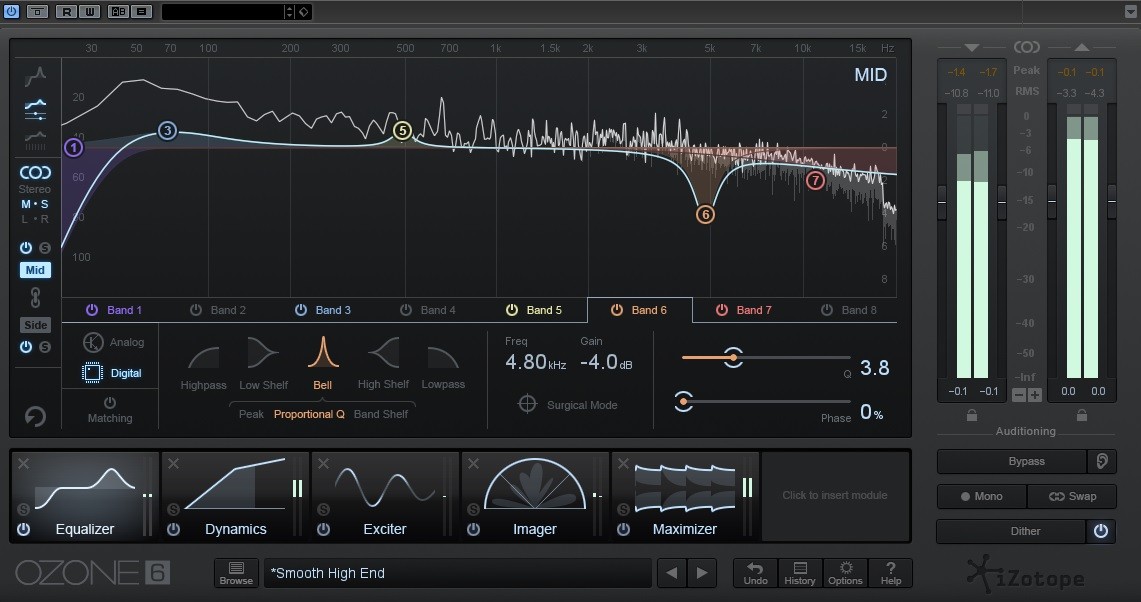
Task: Open the Band 5 tab
Action: [536, 310]
